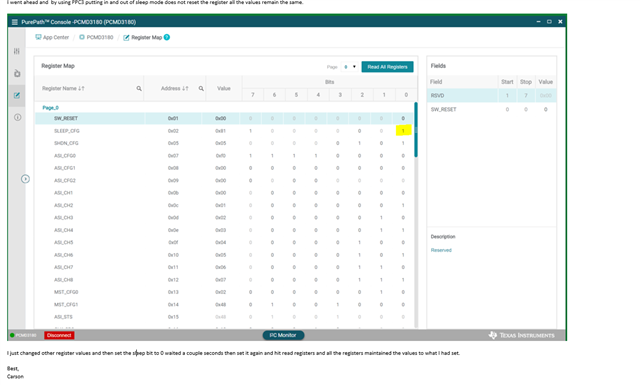Search by Address magnifier icon
This screenshot has width=640, height=385.
(201, 89)
